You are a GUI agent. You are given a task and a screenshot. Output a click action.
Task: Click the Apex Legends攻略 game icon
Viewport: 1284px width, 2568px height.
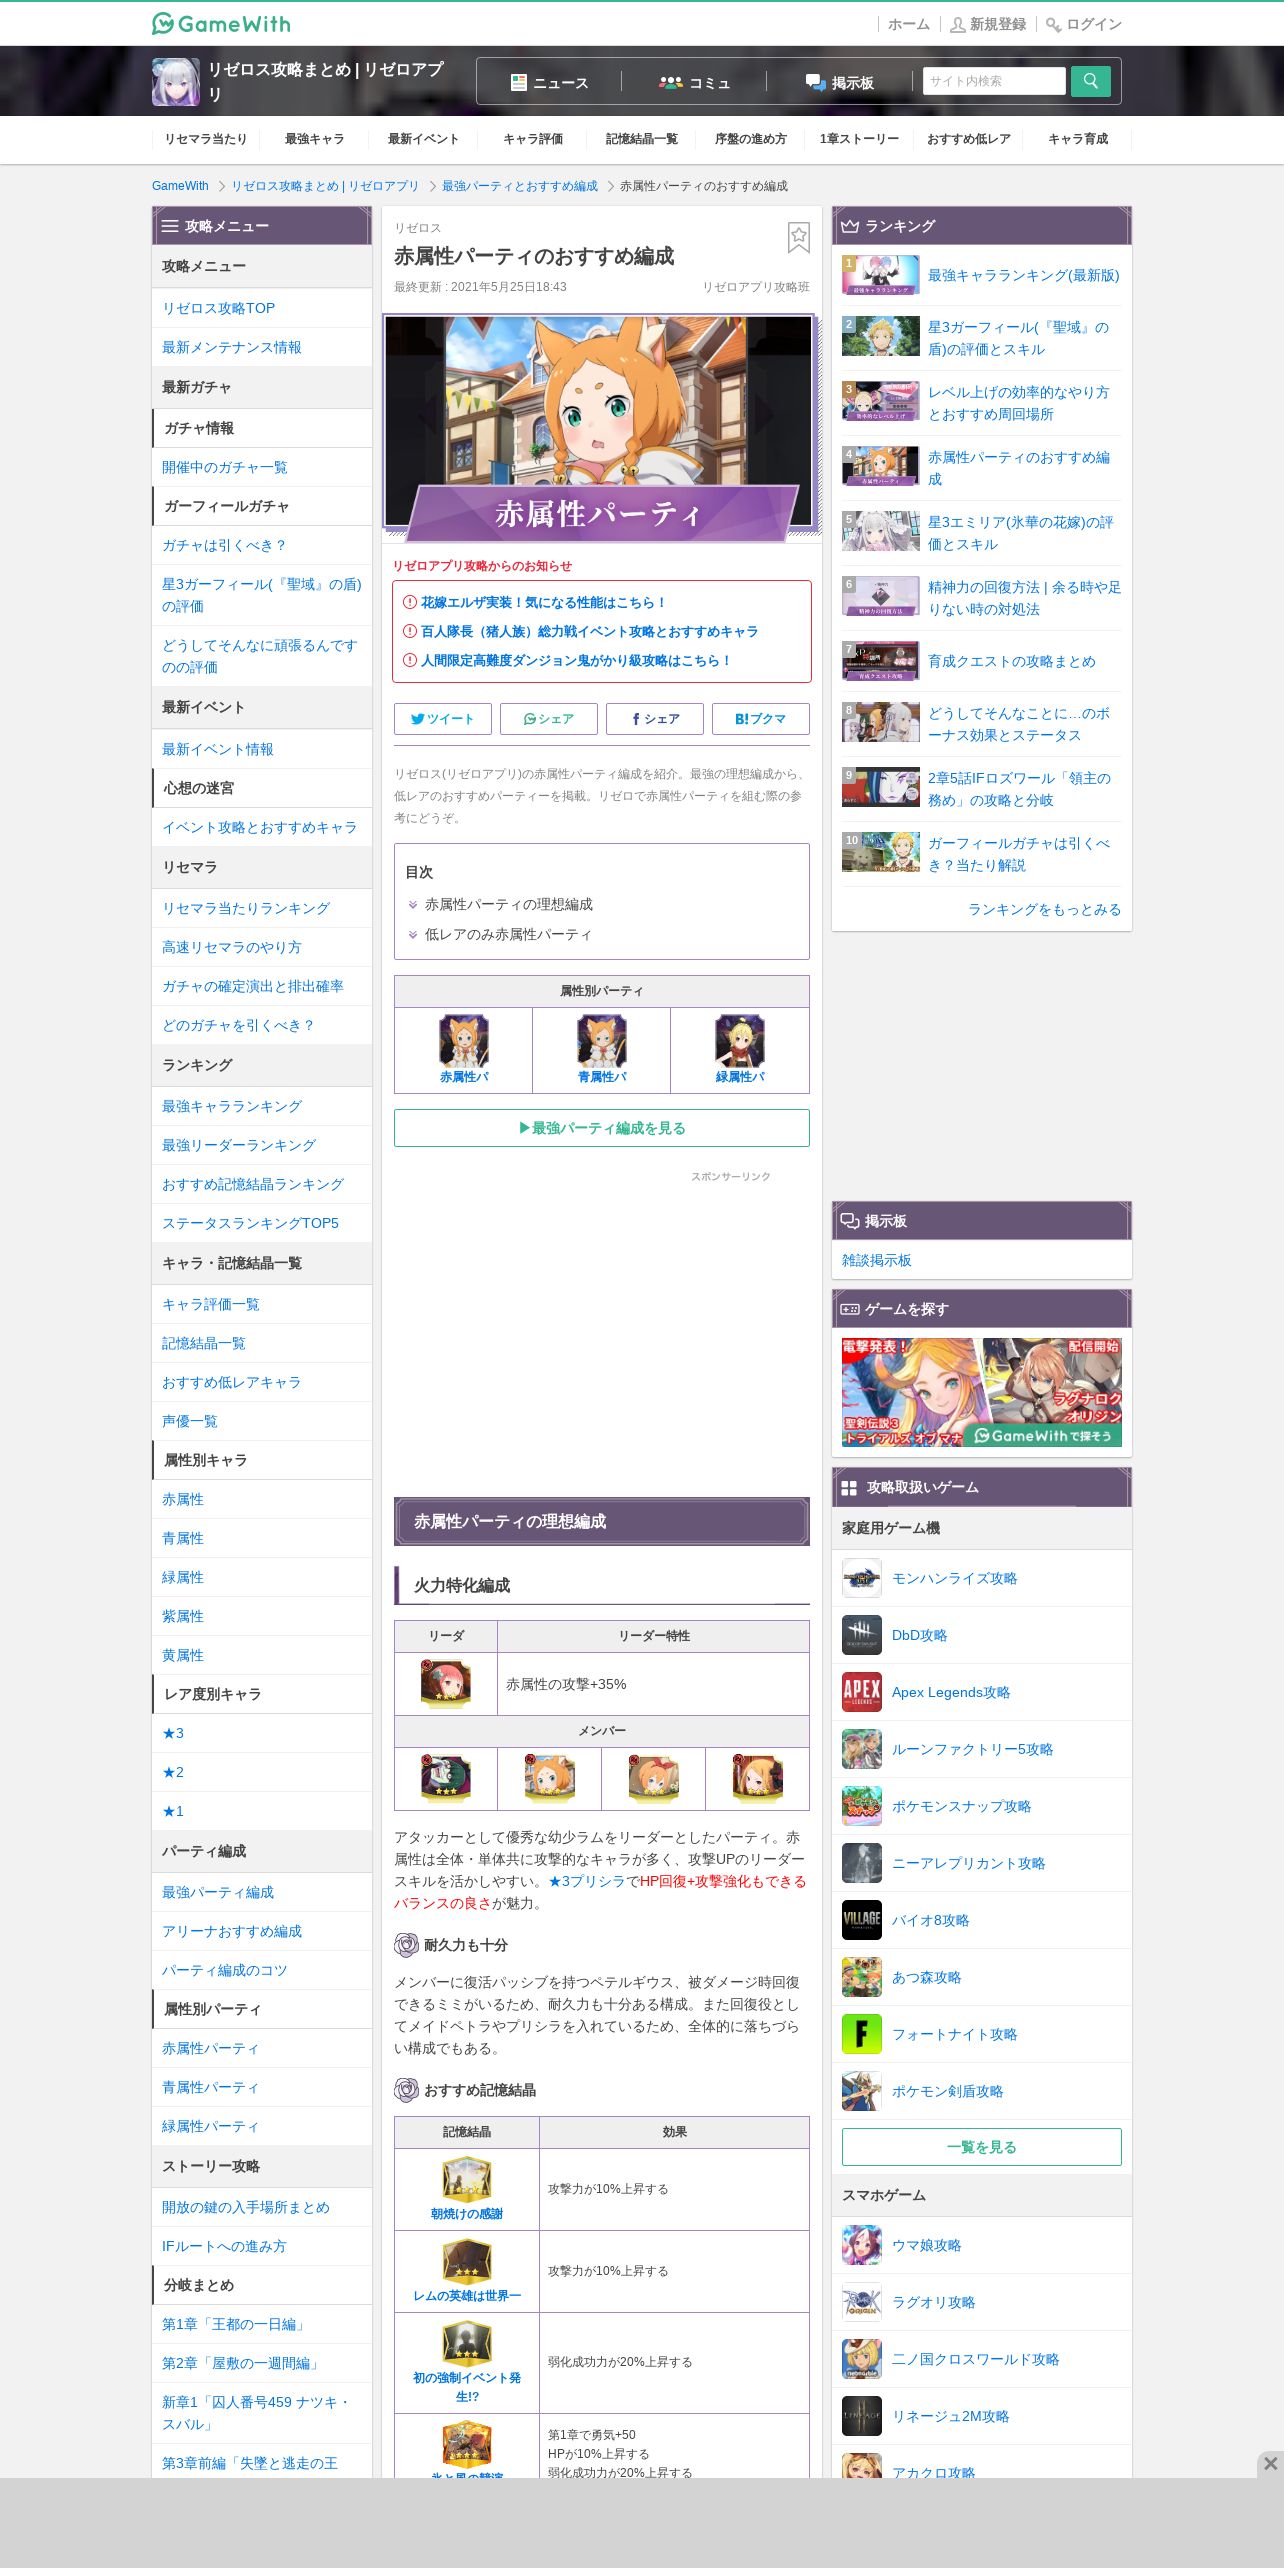(862, 1692)
